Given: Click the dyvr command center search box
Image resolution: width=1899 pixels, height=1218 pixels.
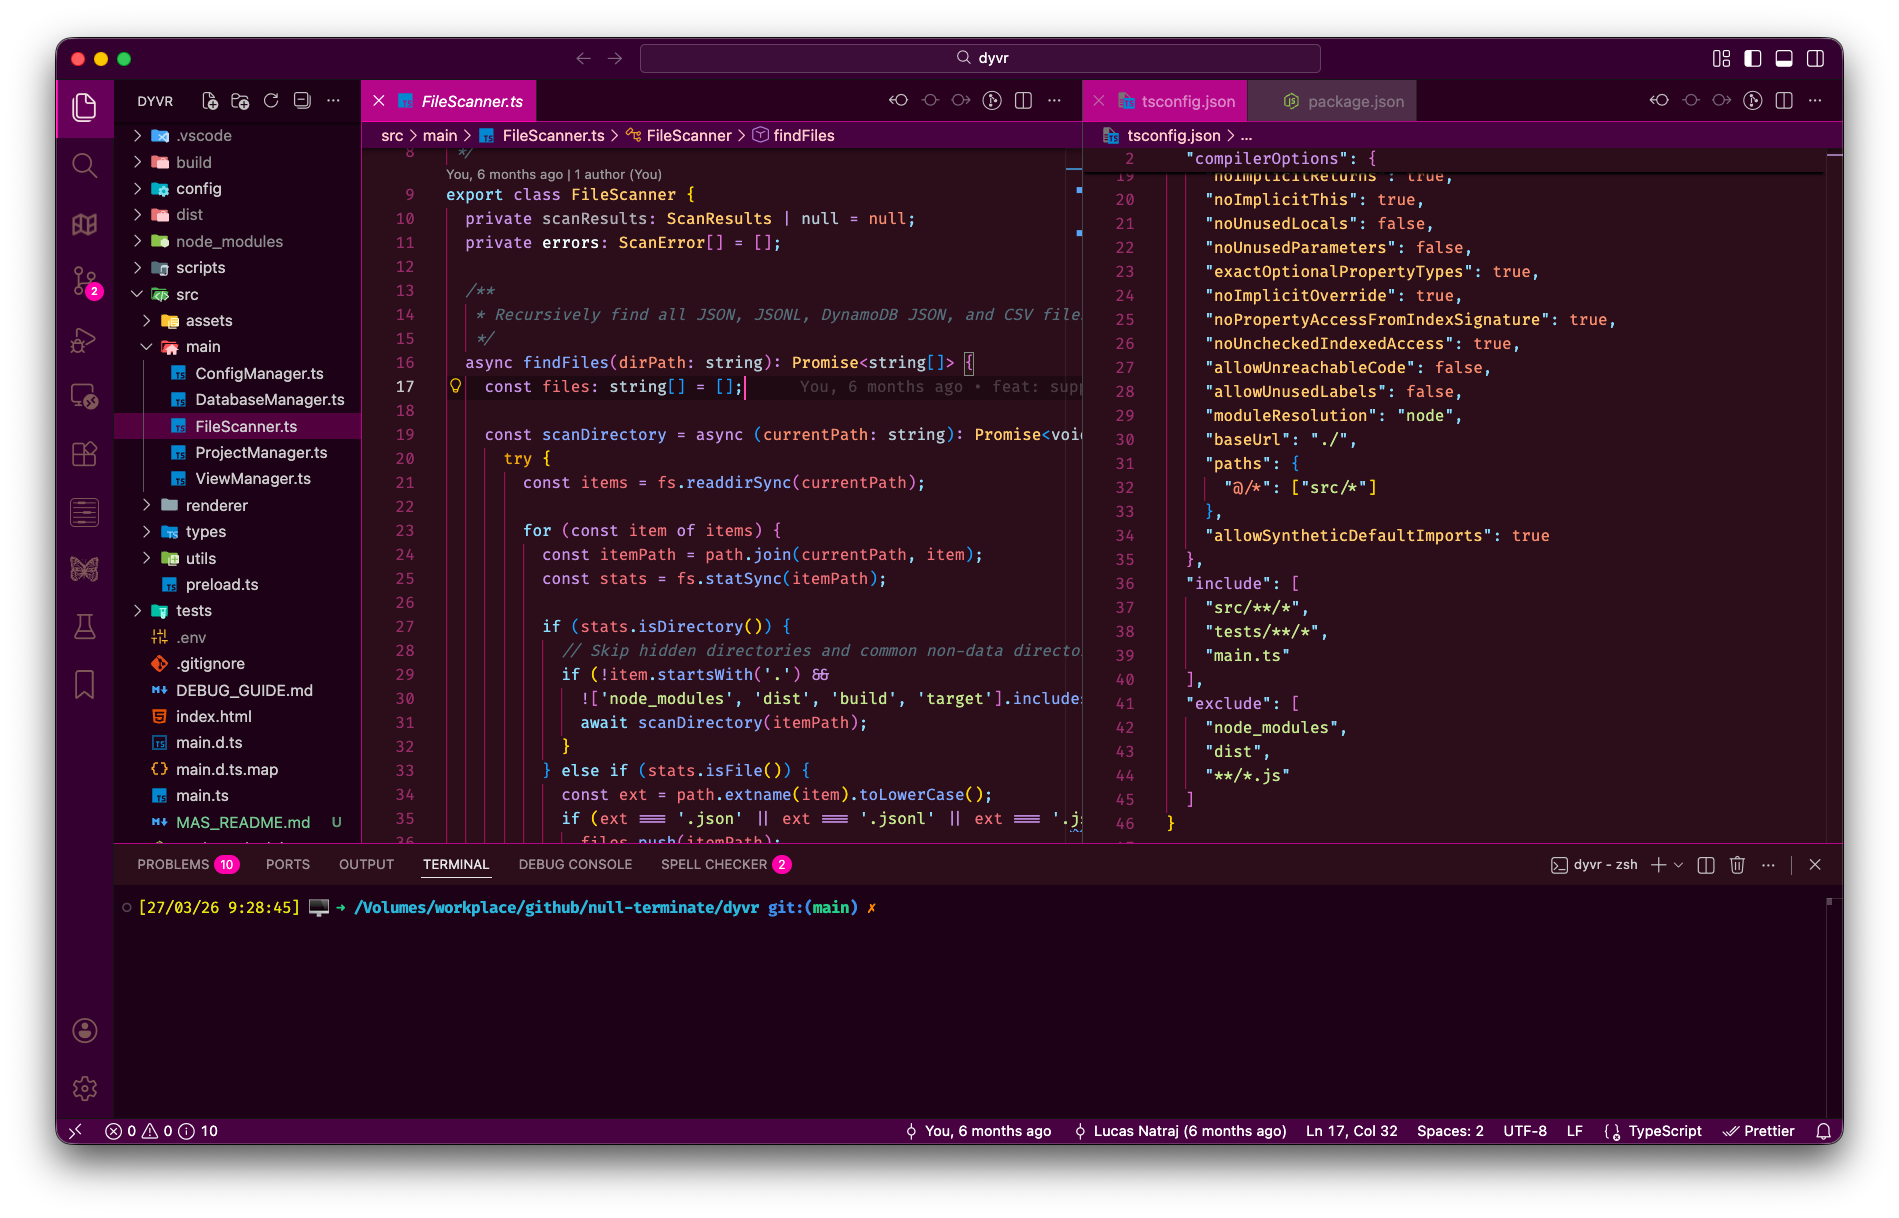Looking at the screenshot, I should tap(980, 58).
